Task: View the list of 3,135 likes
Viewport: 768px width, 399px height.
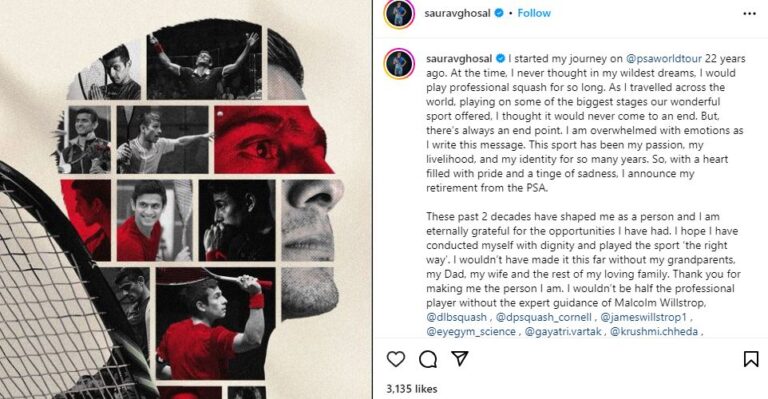Action: coord(411,389)
